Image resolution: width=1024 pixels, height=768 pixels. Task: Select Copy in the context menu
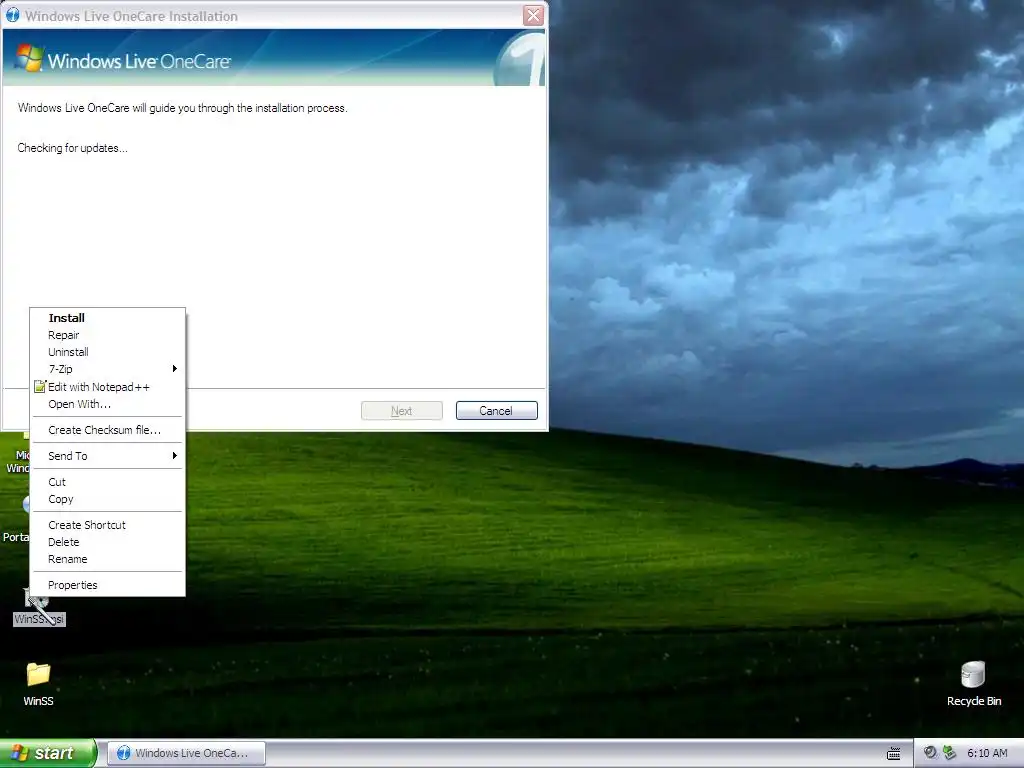[108, 499]
